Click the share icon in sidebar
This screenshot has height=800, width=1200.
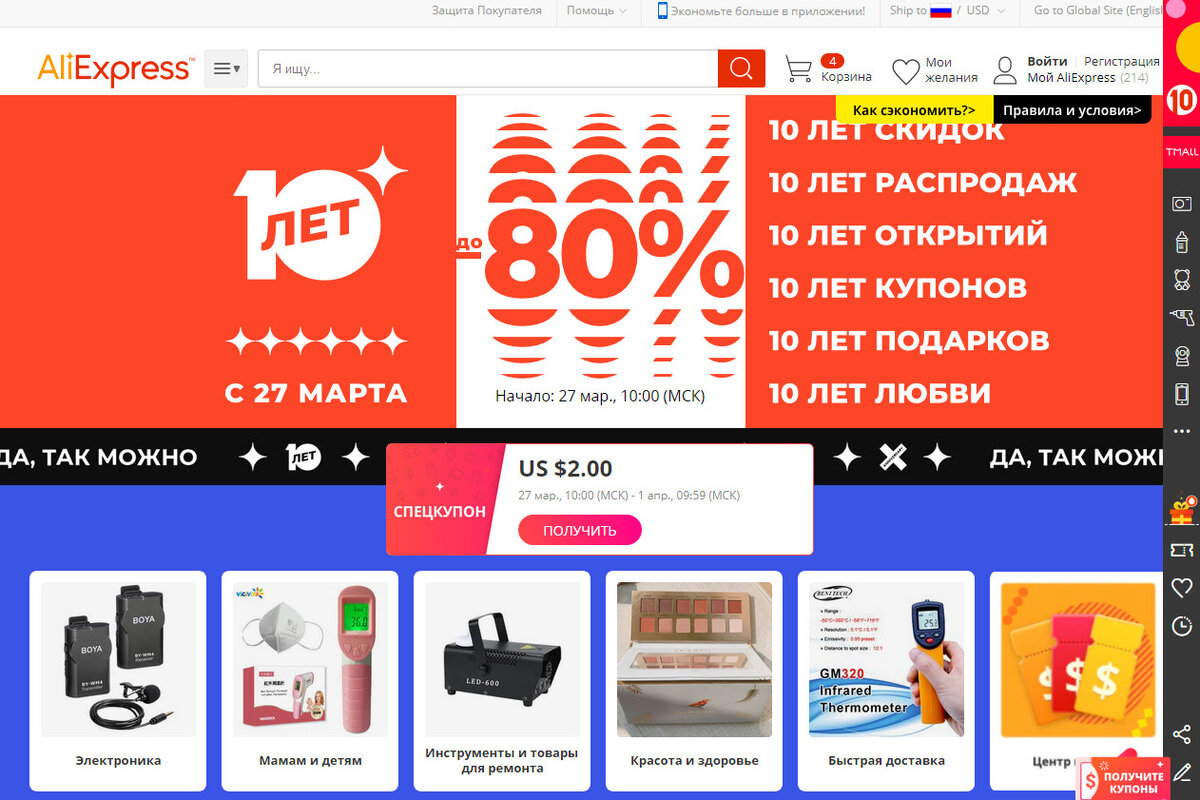tap(1182, 735)
